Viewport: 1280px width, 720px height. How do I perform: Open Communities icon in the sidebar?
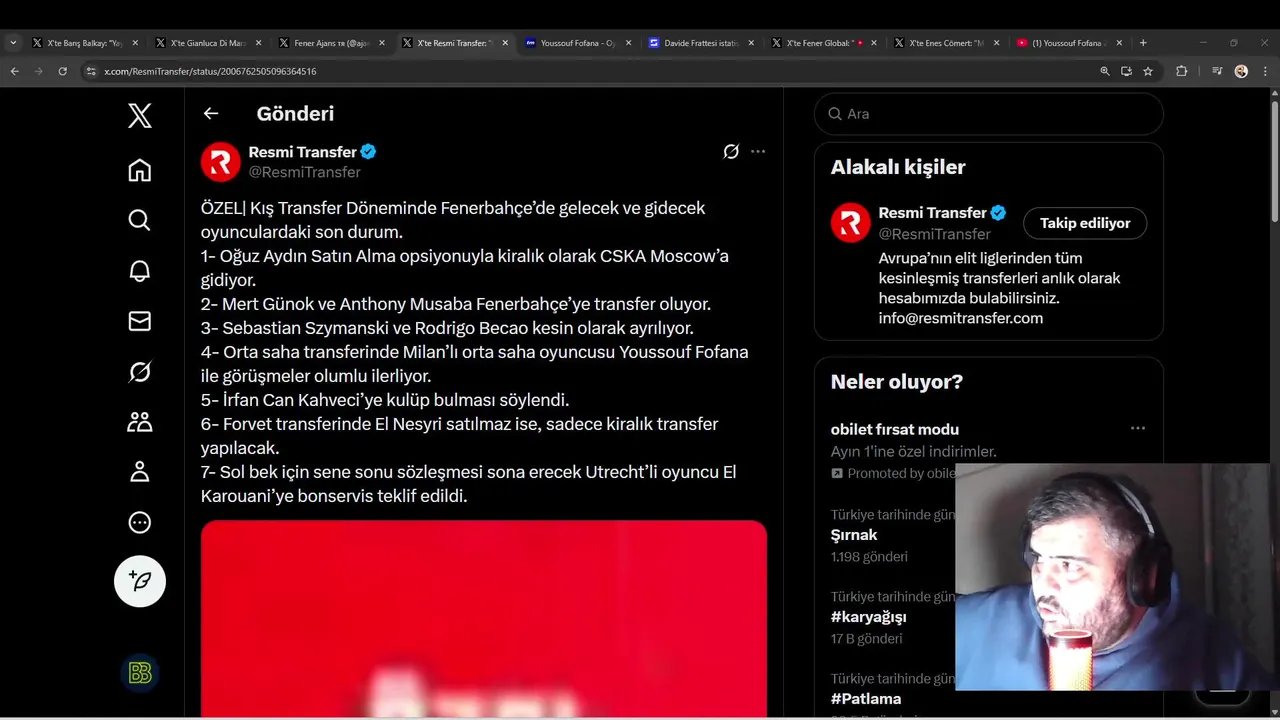coord(140,422)
